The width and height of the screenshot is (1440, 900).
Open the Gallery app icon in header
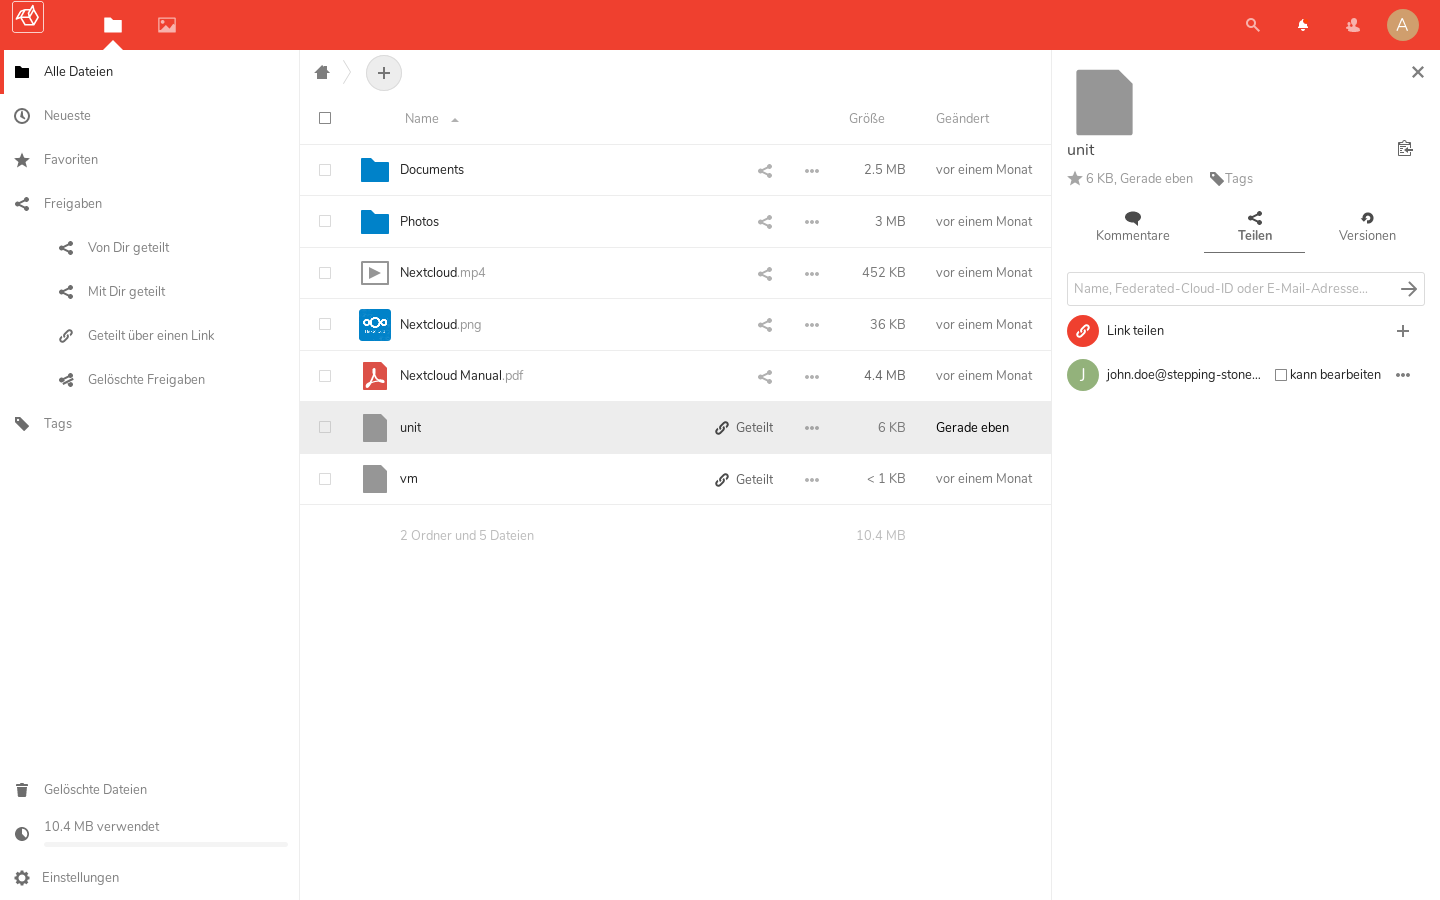click(x=167, y=25)
